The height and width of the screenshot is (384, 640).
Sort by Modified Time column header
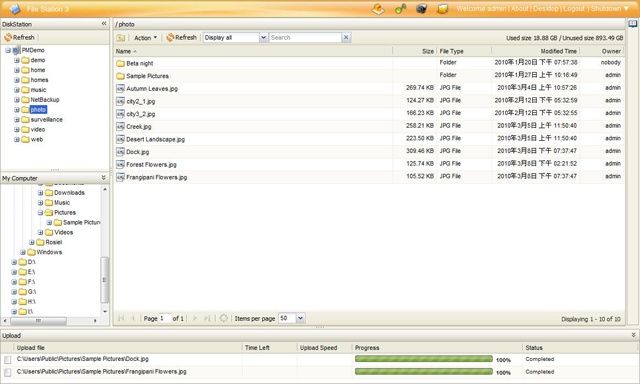pyautogui.click(x=536, y=51)
